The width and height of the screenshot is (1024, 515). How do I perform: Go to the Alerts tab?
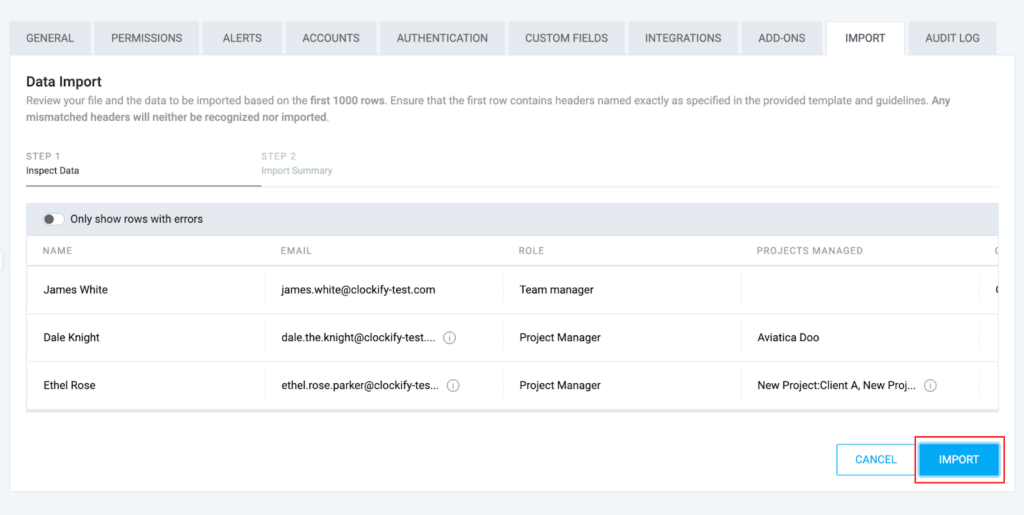(x=242, y=38)
